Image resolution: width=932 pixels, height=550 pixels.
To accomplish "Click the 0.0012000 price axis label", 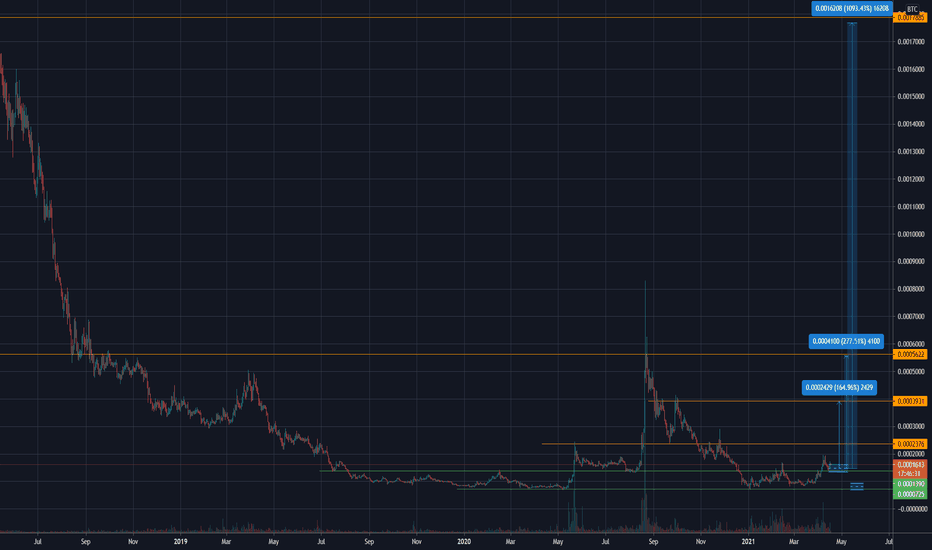I will coord(911,179).
